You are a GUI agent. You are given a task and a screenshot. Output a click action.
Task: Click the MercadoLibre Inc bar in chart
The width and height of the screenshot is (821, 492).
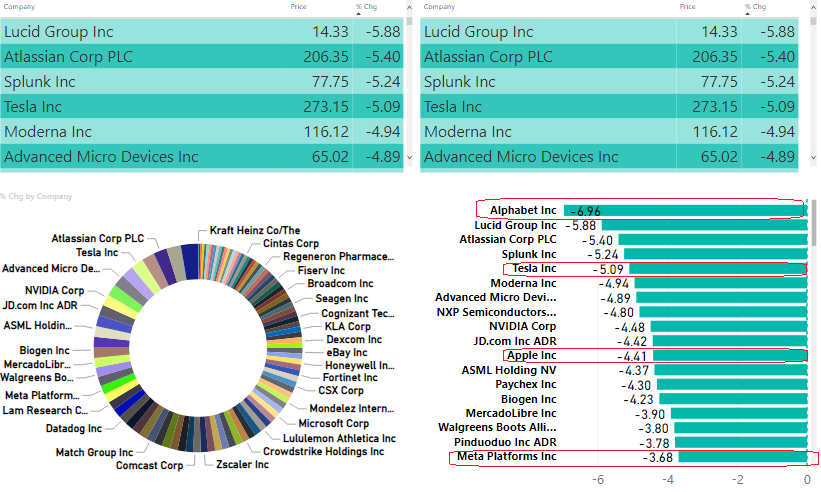click(x=739, y=413)
